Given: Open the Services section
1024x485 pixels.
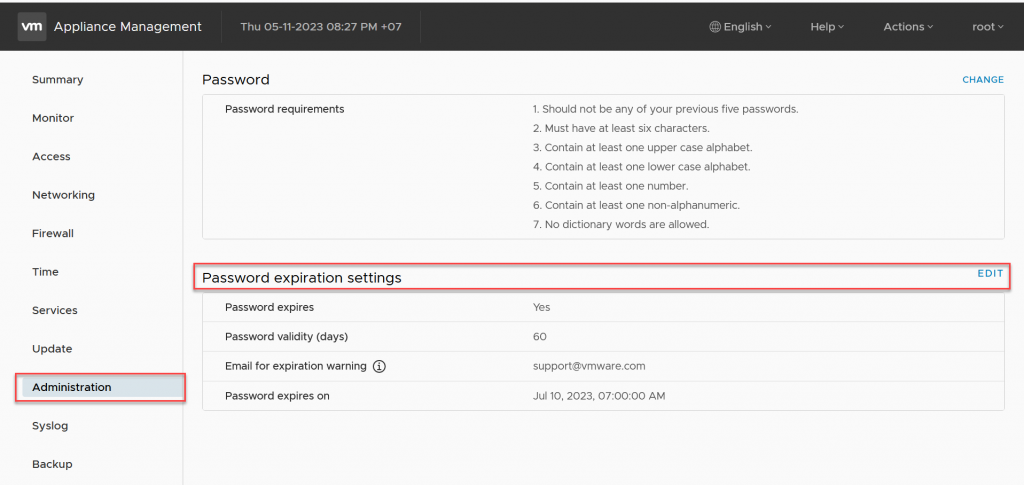Looking at the screenshot, I should [x=55, y=311].
